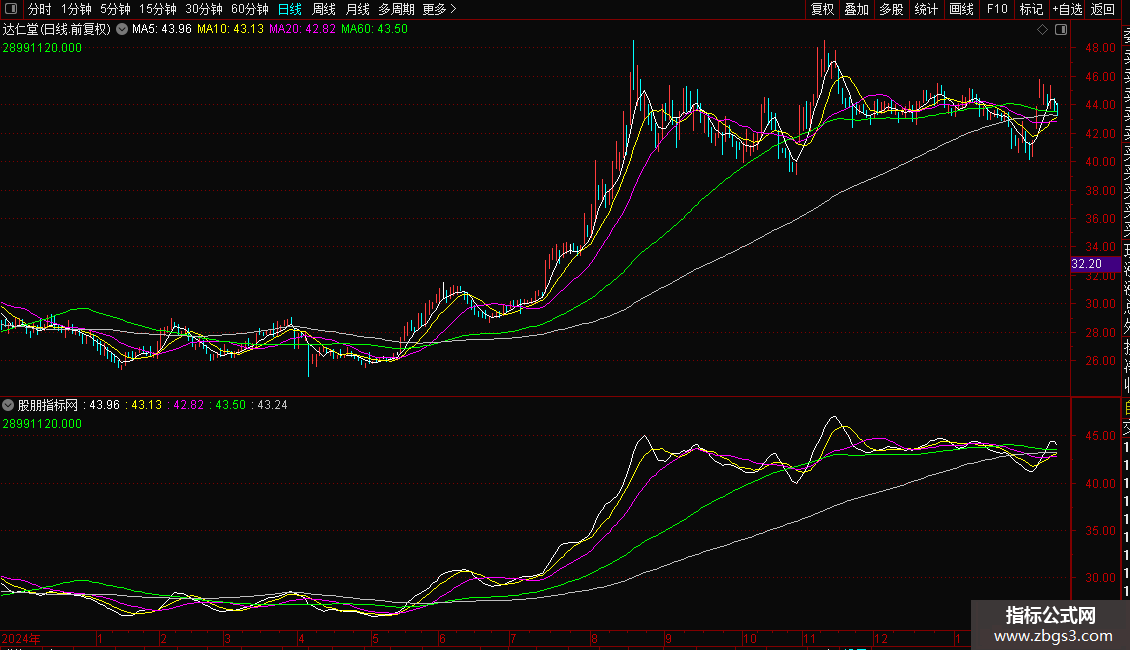Screen dimensions: 1130x650
Task: Switch to 月线 monthly chart
Action: point(357,9)
